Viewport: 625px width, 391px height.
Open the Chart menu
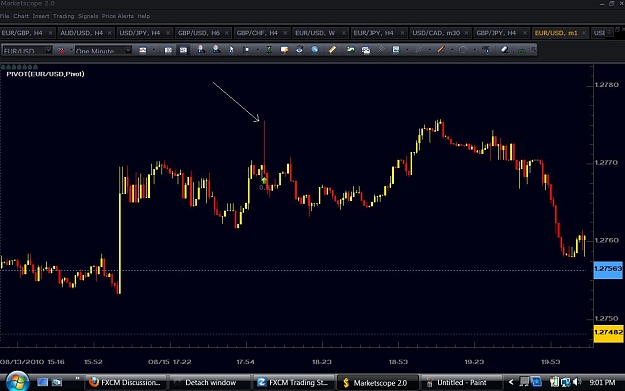click(x=21, y=16)
